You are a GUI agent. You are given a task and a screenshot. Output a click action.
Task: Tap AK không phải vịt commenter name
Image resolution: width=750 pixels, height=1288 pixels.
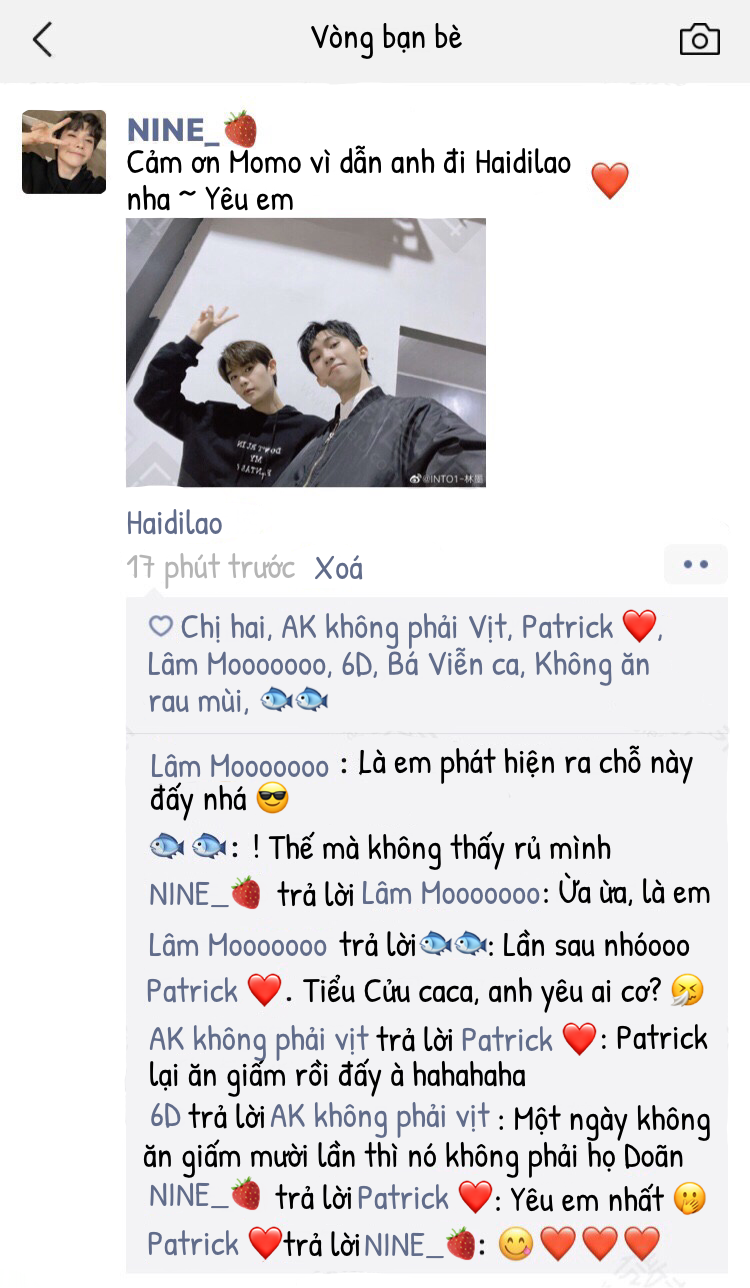tap(259, 1041)
